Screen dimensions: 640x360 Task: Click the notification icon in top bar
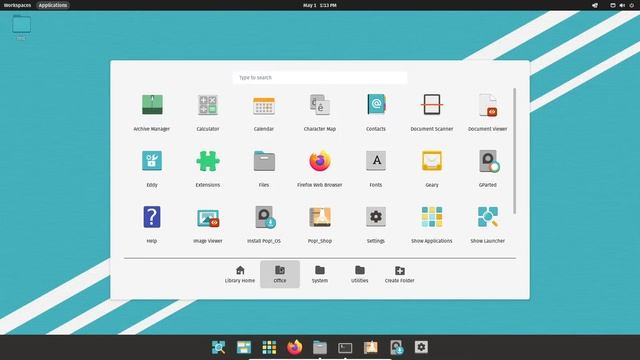[x=595, y=5]
